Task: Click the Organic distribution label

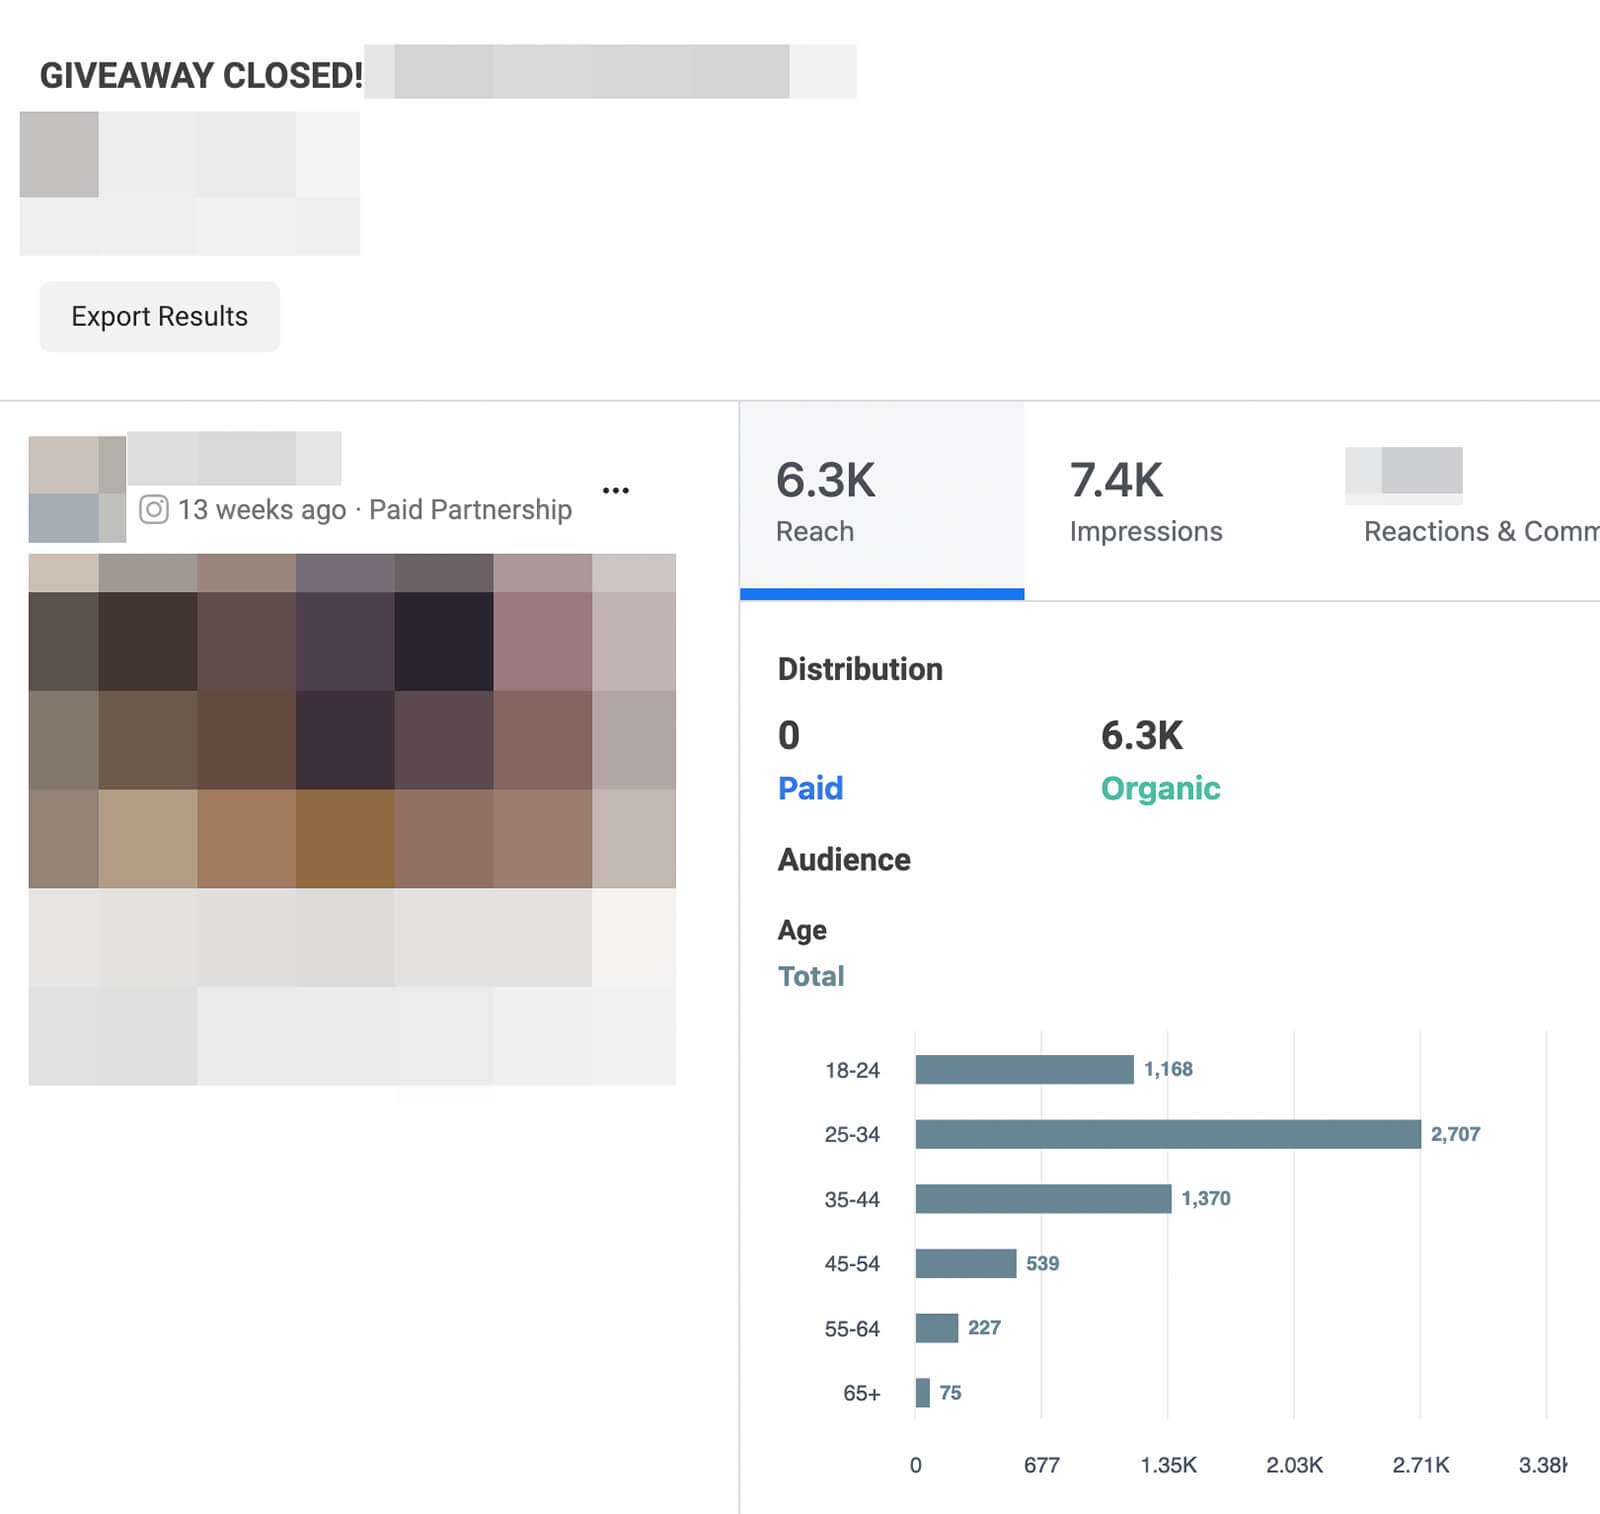Action: tap(1160, 788)
